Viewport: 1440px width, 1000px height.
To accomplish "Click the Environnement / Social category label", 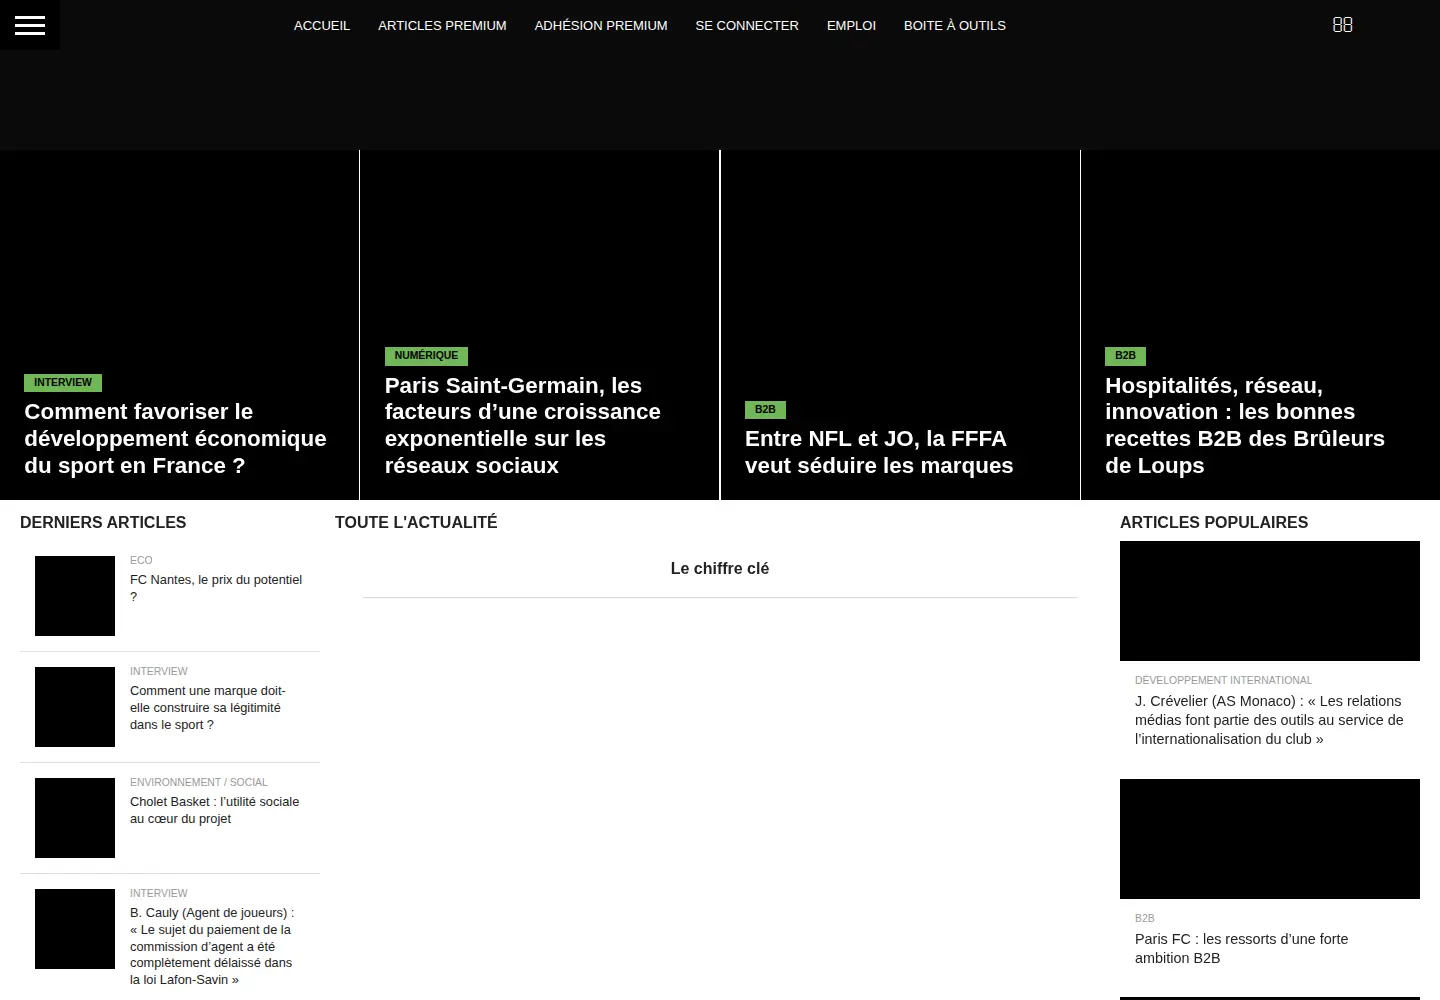I will click(199, 782).
